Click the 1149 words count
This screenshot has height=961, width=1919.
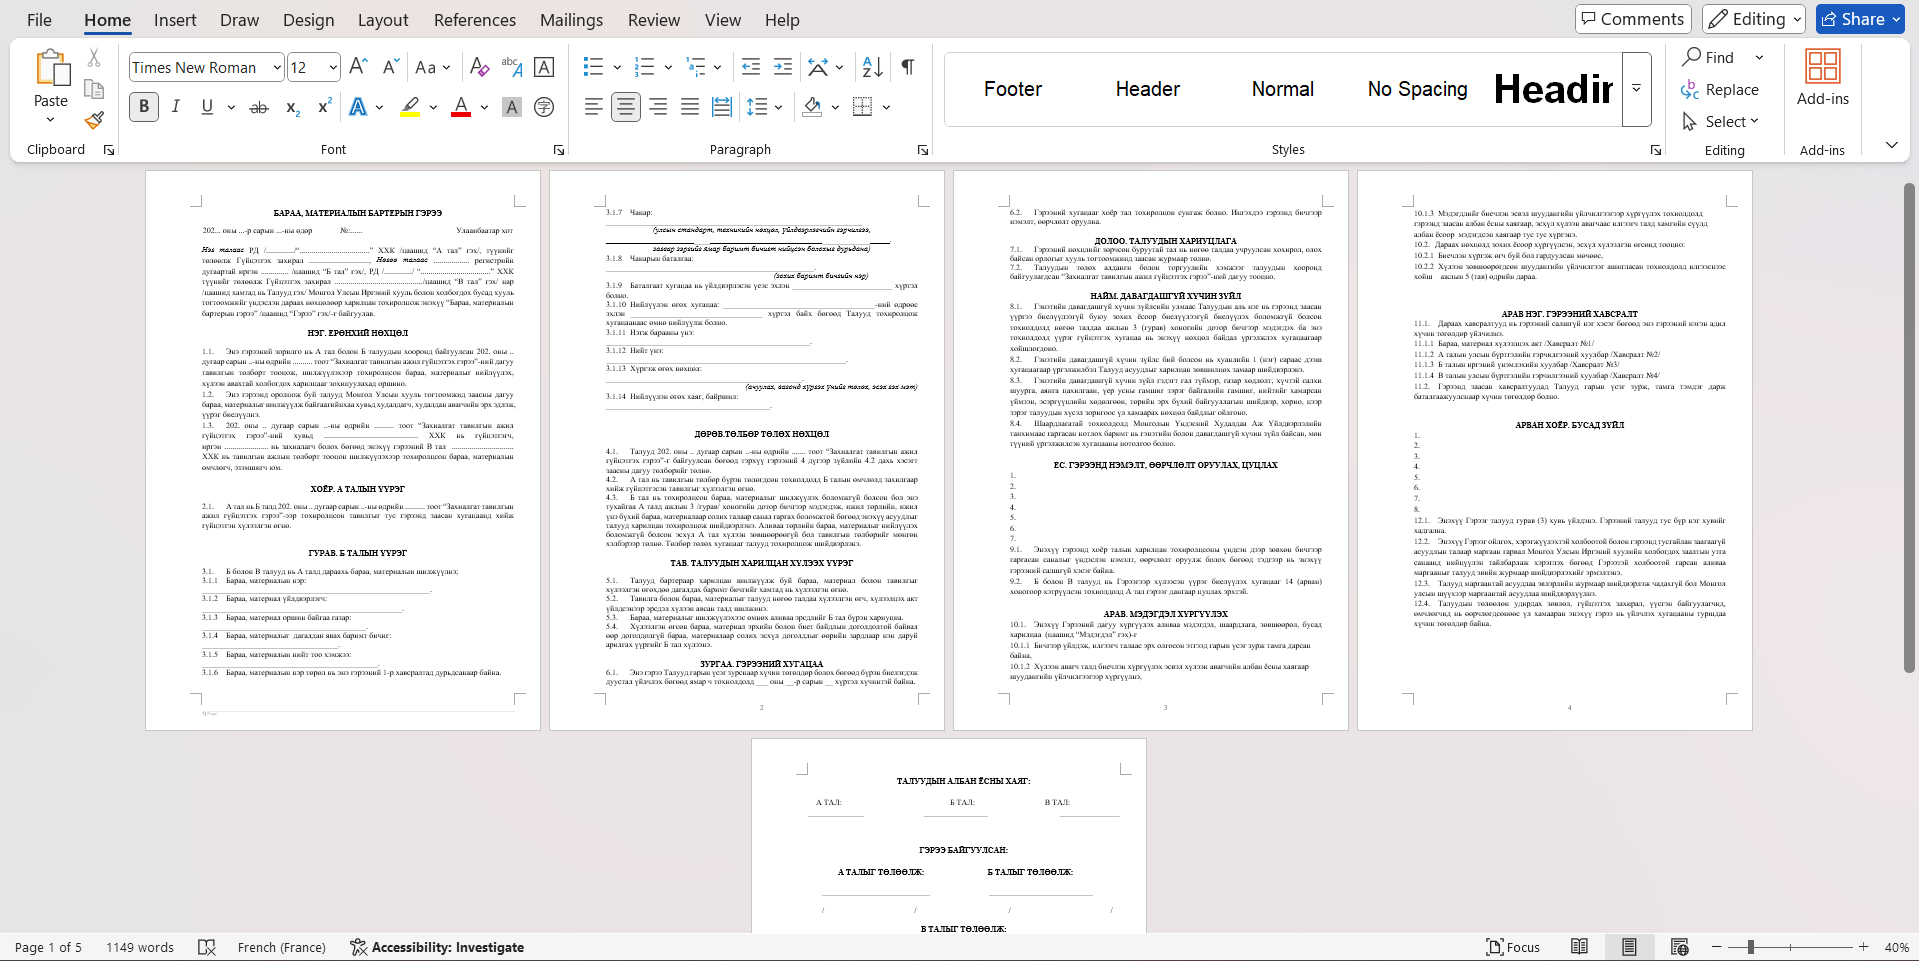140,947
